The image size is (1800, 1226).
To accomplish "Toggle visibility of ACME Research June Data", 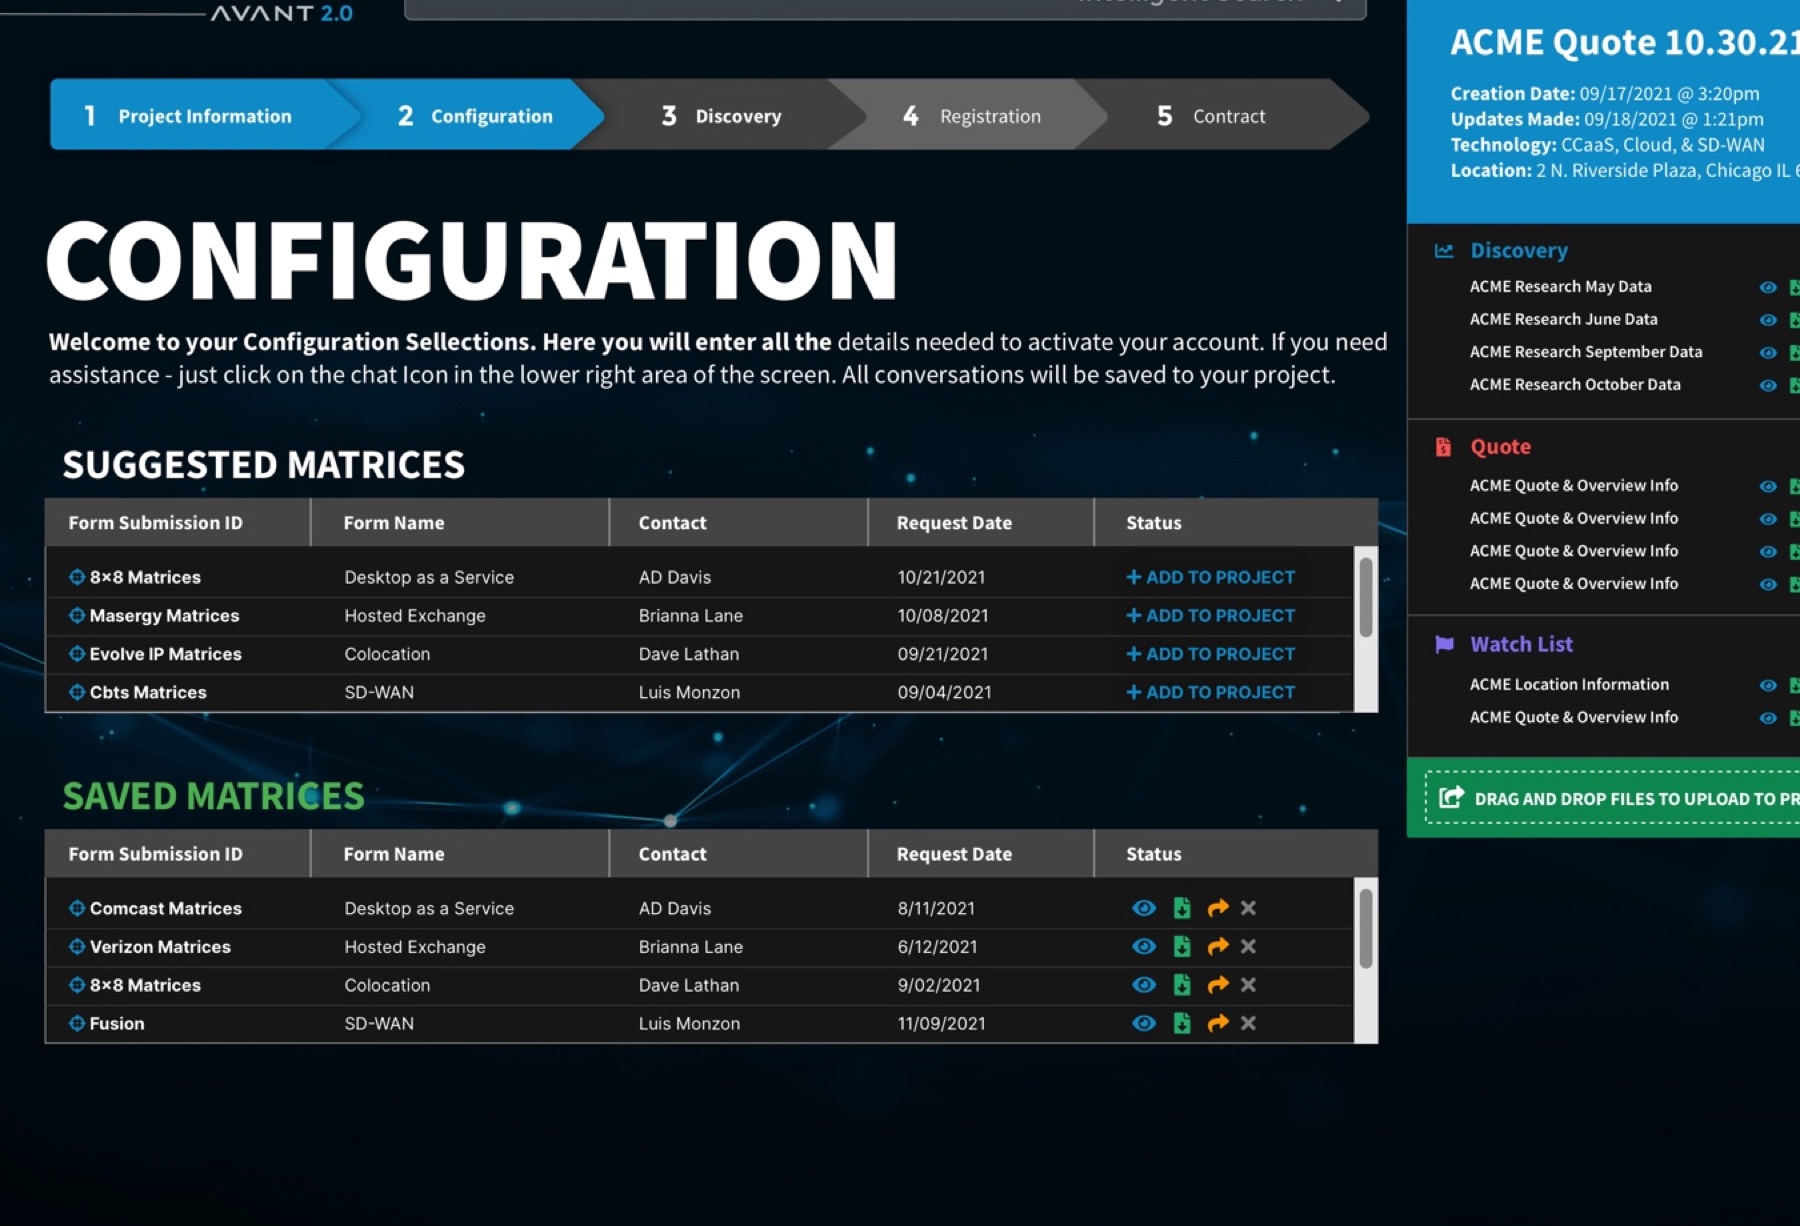I will click(1768, 320).
